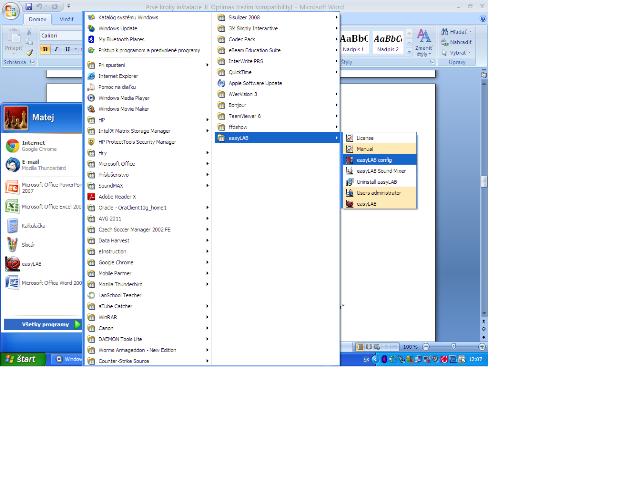Click the font name box in Word ribbon
This screenshot has width=620, height=480.
[61, 36]
